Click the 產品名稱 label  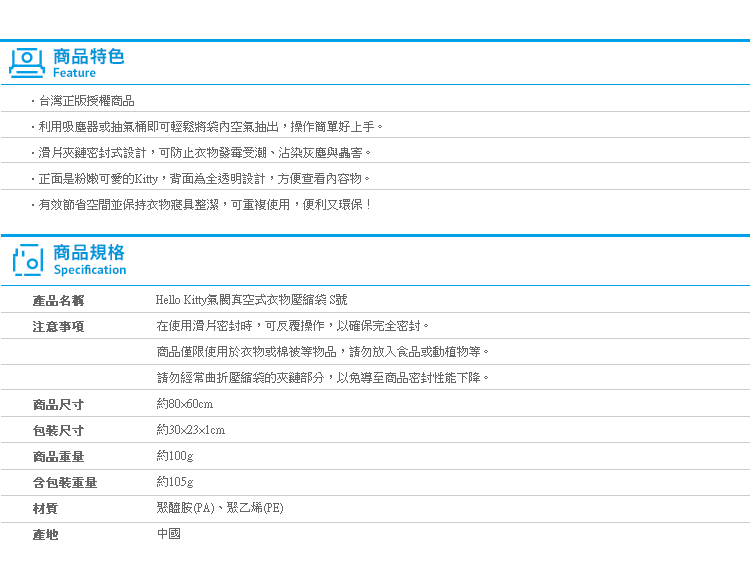58,300
